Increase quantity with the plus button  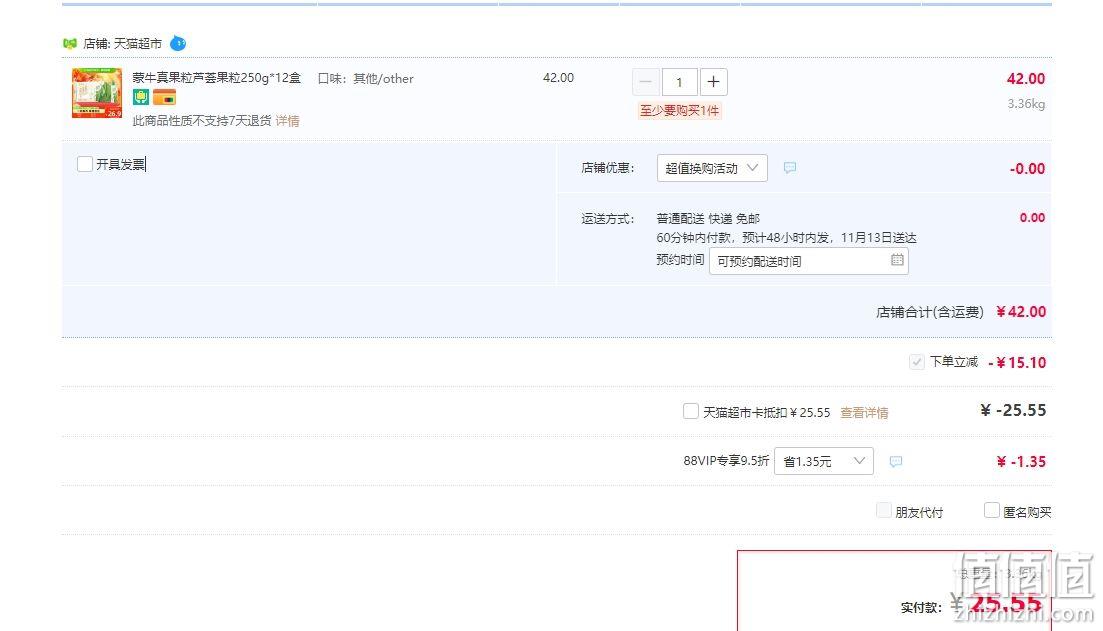(x=713, y=82)
